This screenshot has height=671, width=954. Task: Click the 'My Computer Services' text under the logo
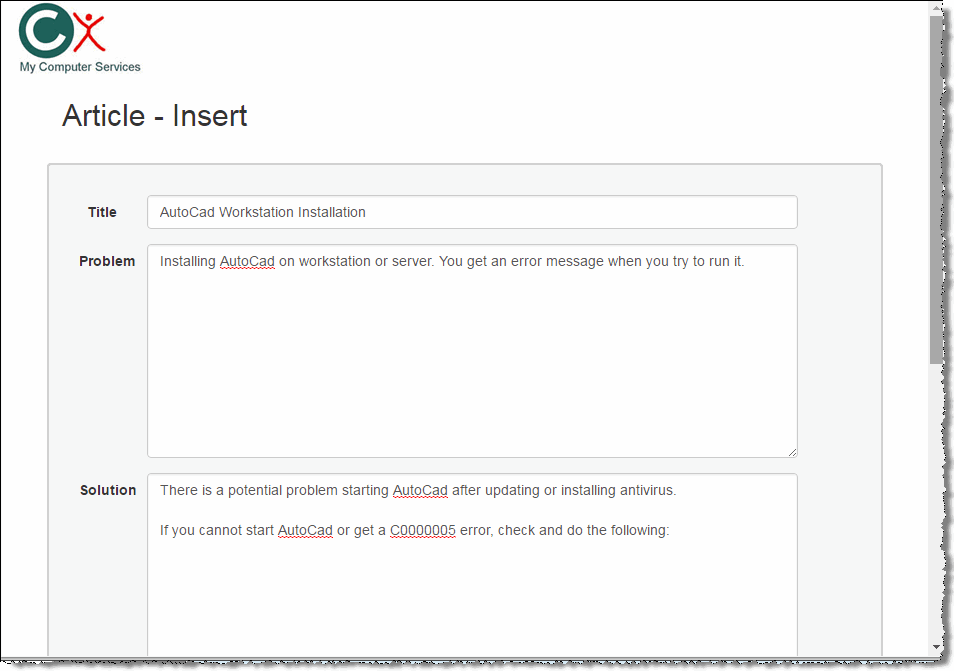[x=79, y=67]
